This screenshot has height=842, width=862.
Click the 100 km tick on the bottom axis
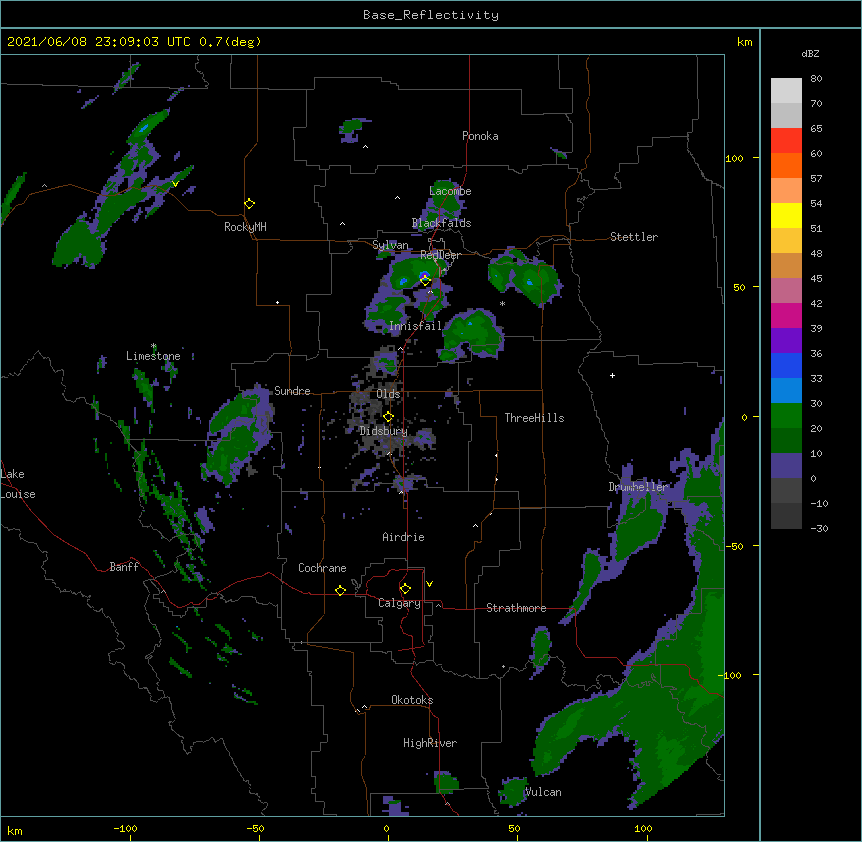tap(643, 828)
